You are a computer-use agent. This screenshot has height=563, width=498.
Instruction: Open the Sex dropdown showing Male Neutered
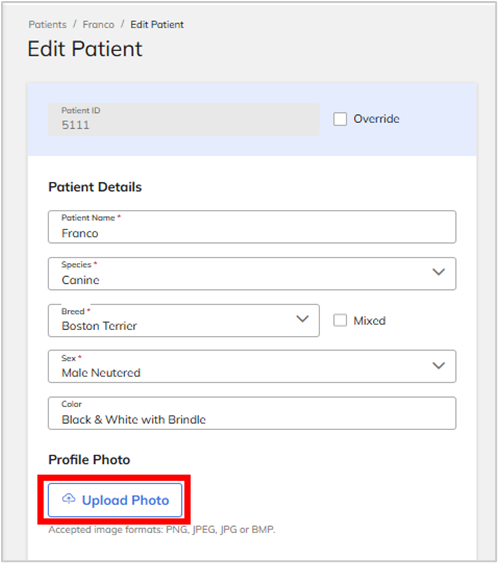(252, 367)
